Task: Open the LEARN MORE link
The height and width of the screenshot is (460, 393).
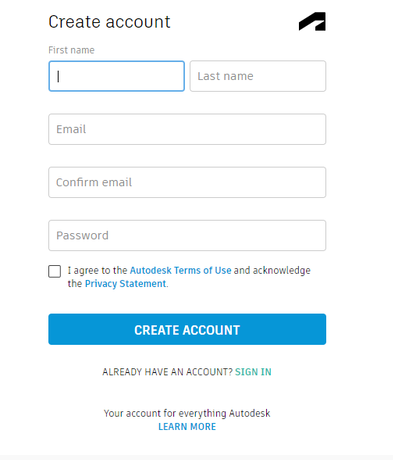Action: (187, 427)
